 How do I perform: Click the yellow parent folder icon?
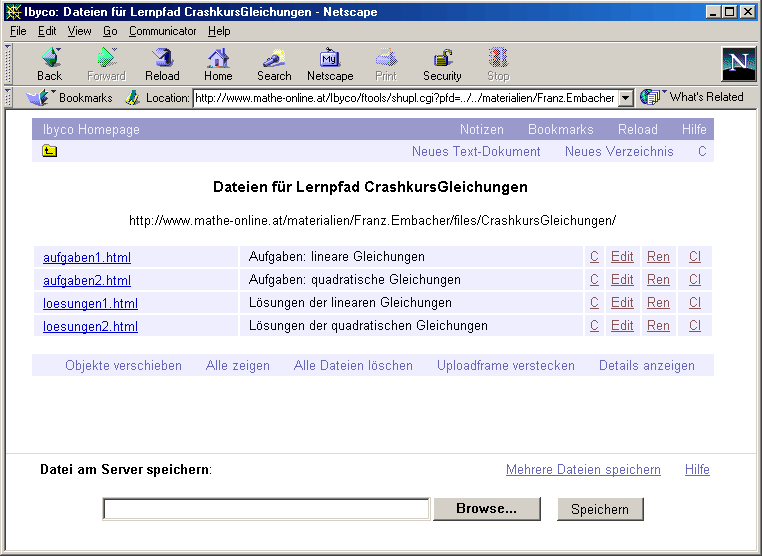pyautogui.click(x=50, y=152)
